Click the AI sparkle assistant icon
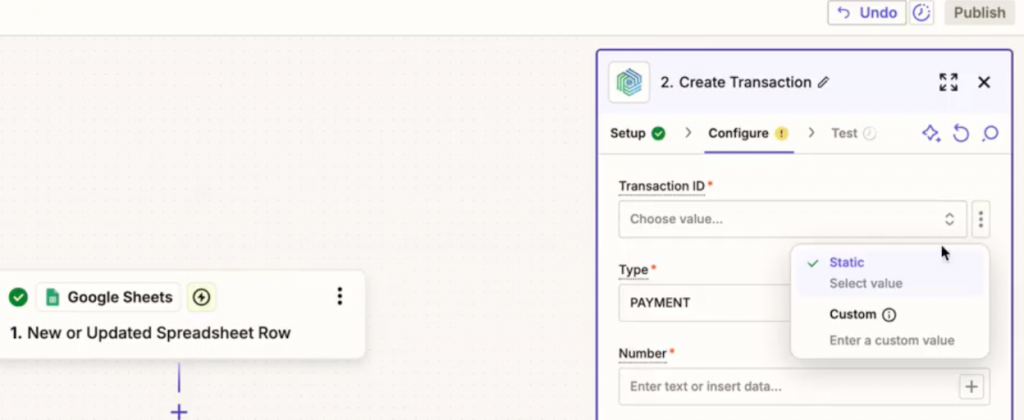Viewport: 1024px width, 420px height. (931, 134)
